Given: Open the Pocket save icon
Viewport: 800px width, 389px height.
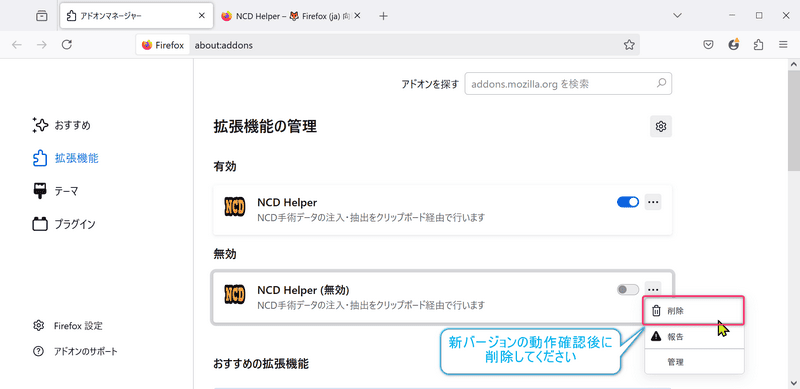Looking at the screenshot, I should coord(708,45).
